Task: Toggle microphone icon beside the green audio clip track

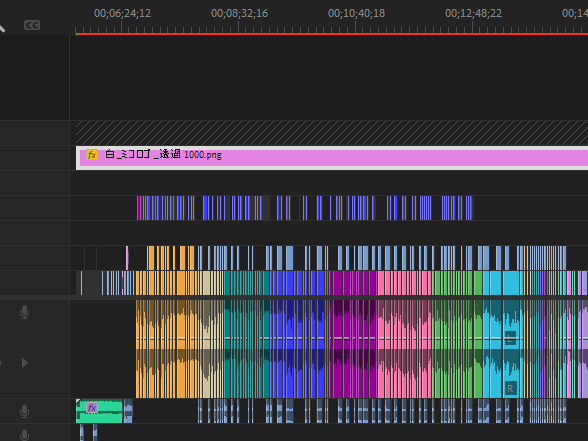Action: click(x=24, y=411)
